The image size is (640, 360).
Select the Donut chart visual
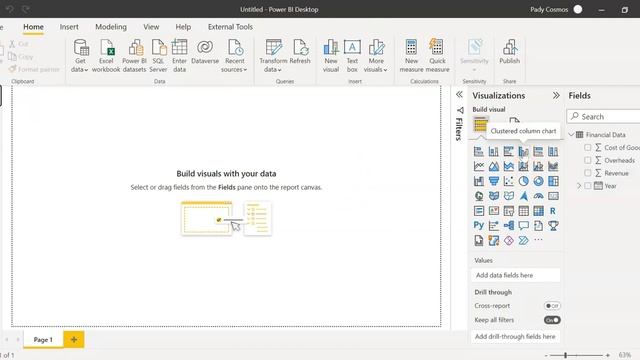[x=538, y=181]
